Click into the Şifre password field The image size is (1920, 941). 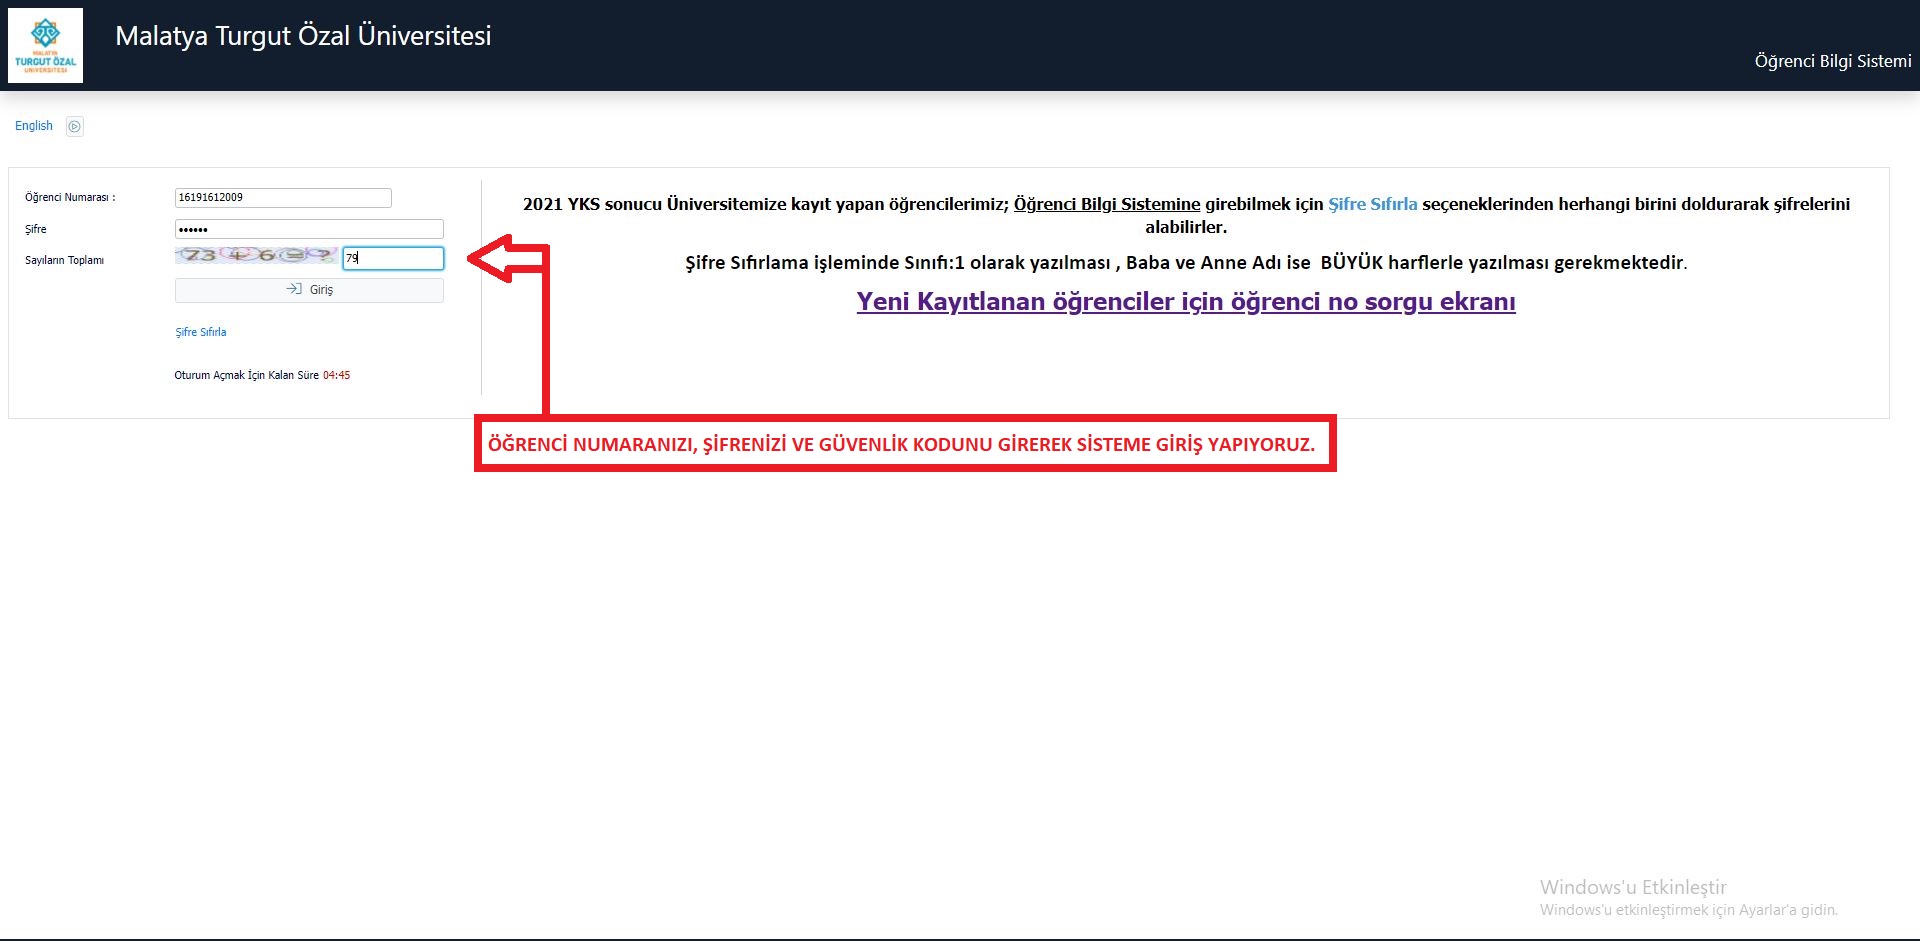click(309, 229)
